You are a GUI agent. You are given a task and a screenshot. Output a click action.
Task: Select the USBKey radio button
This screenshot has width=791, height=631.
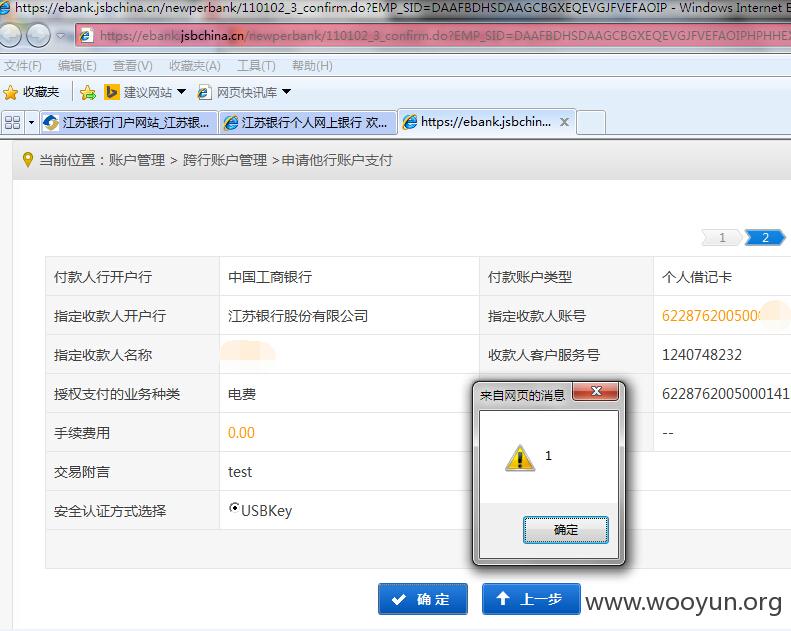pyautogui.click(x=234, y=508)
